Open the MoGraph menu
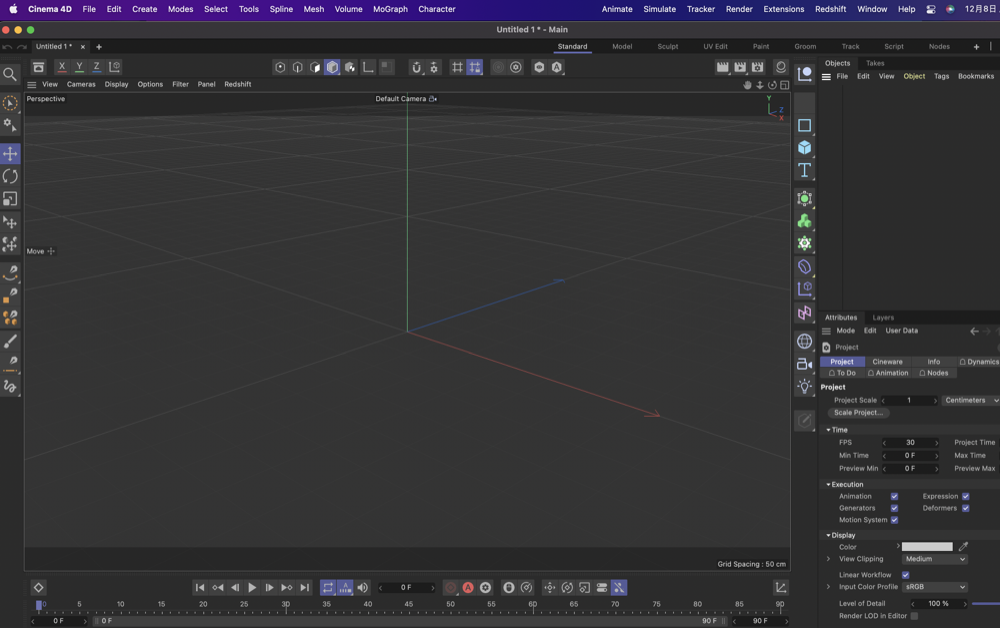 [x=390, y=9]
